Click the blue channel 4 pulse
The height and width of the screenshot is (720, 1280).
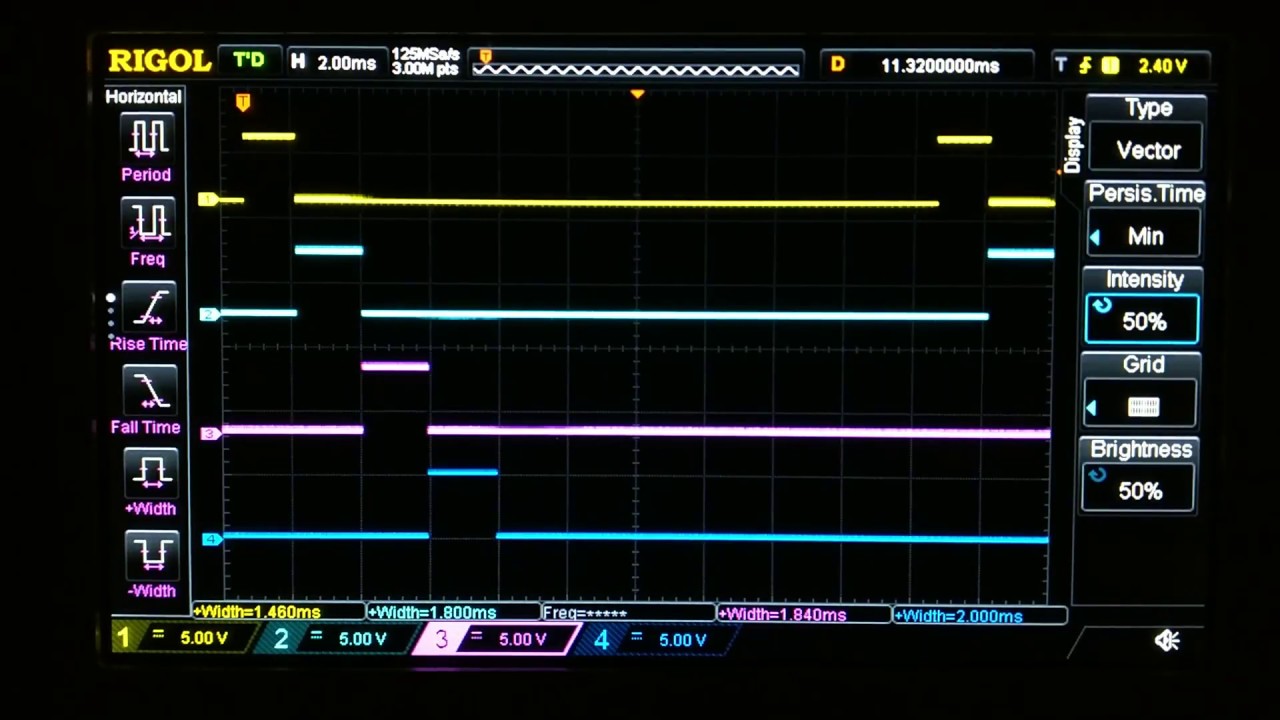coord(462,472)
